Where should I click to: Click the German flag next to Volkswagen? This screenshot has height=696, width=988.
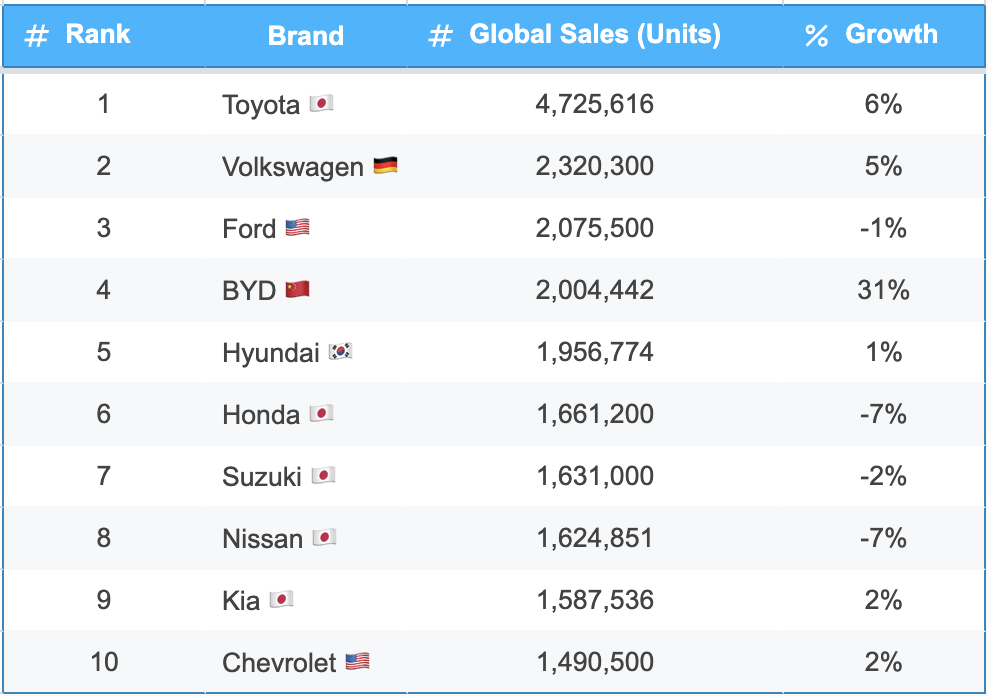(x=385, y=166)
